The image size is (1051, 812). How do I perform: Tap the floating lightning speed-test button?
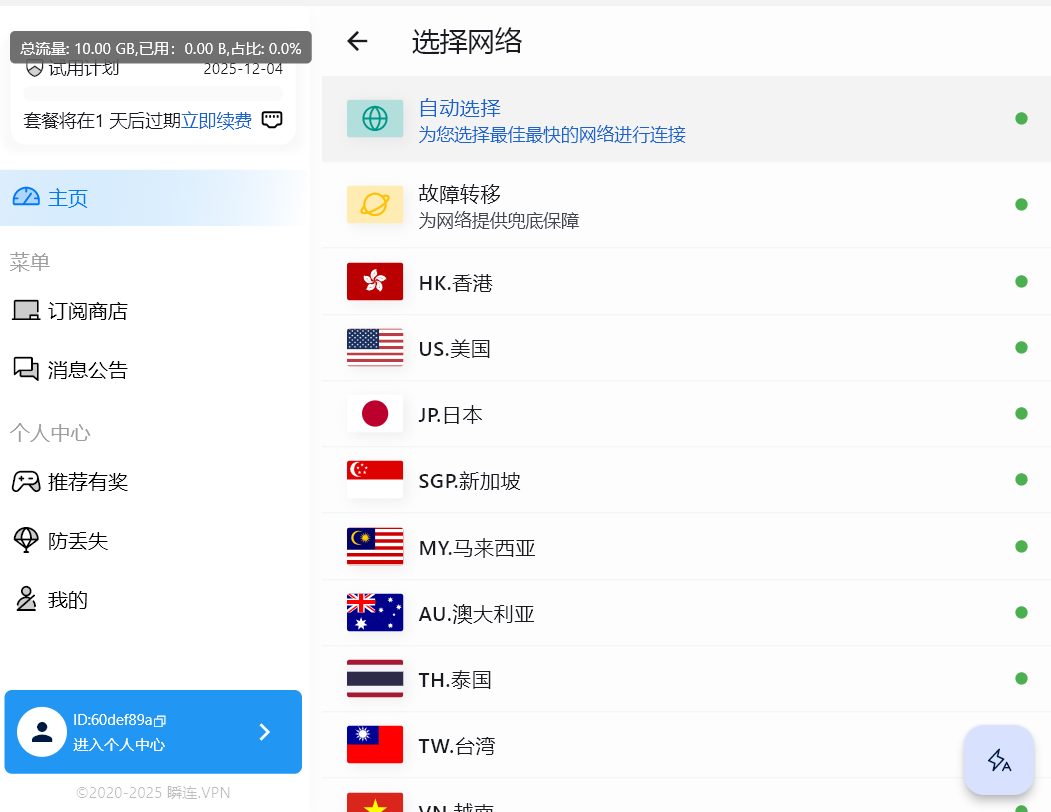(x=998, y=760)
